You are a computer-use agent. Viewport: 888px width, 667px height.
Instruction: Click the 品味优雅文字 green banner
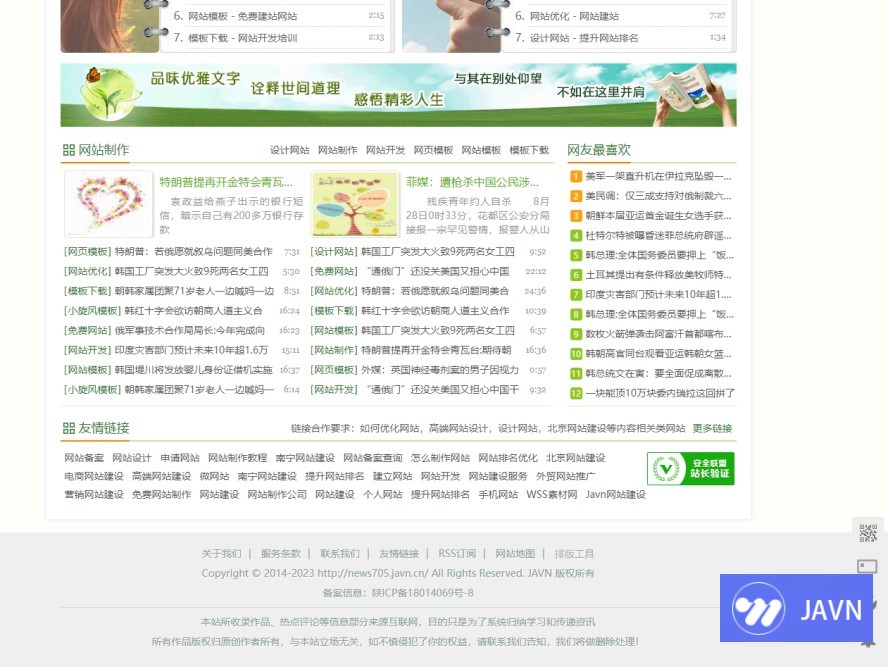pyautogui.click(x=398, y=95)
